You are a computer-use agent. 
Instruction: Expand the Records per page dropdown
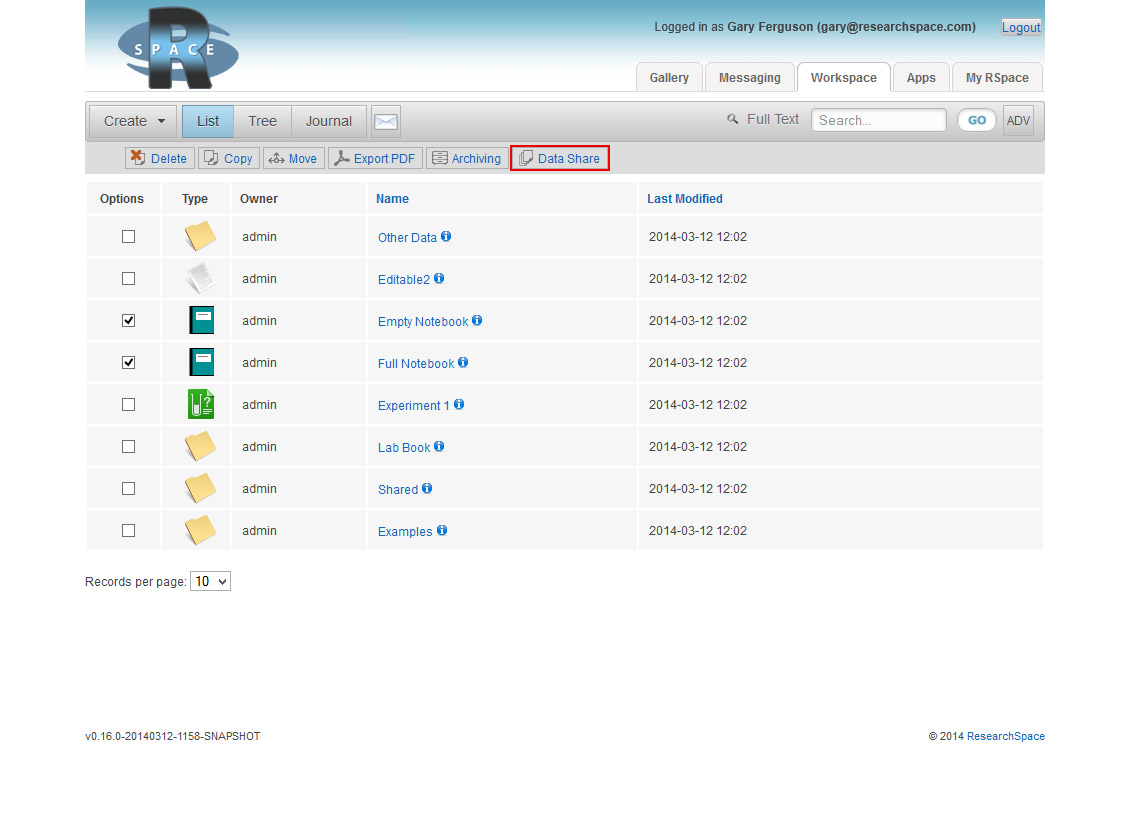pos(210,581)
